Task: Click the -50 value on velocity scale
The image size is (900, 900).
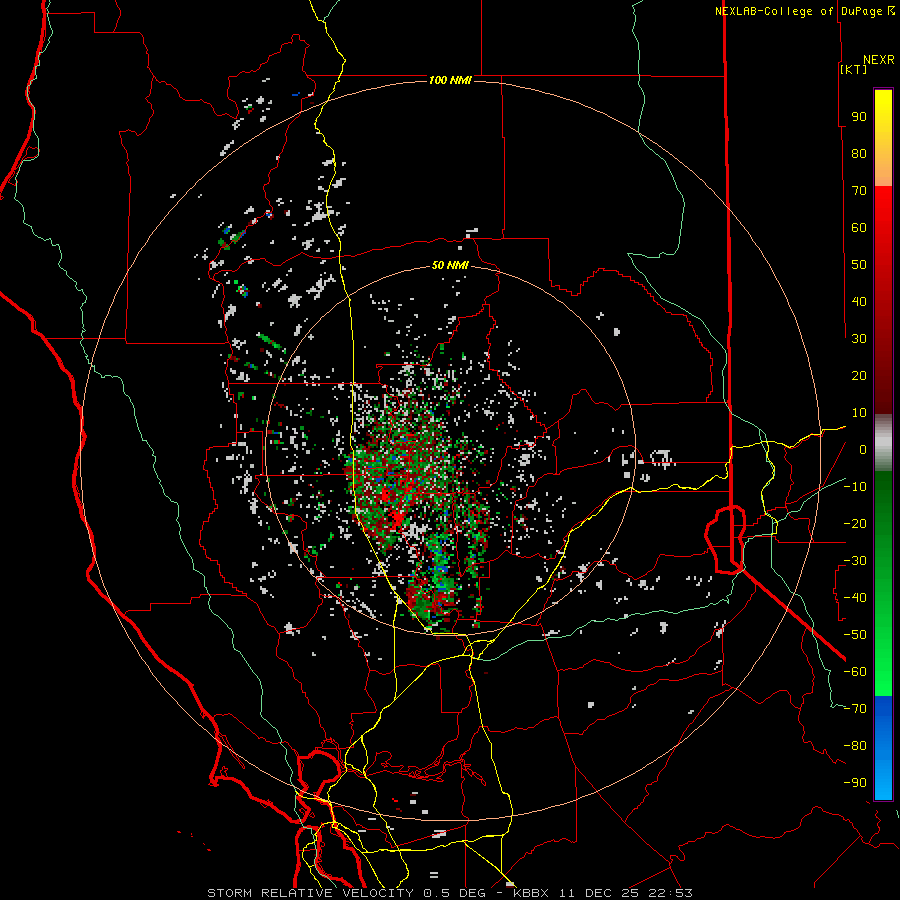Action: tap(855, 635)
